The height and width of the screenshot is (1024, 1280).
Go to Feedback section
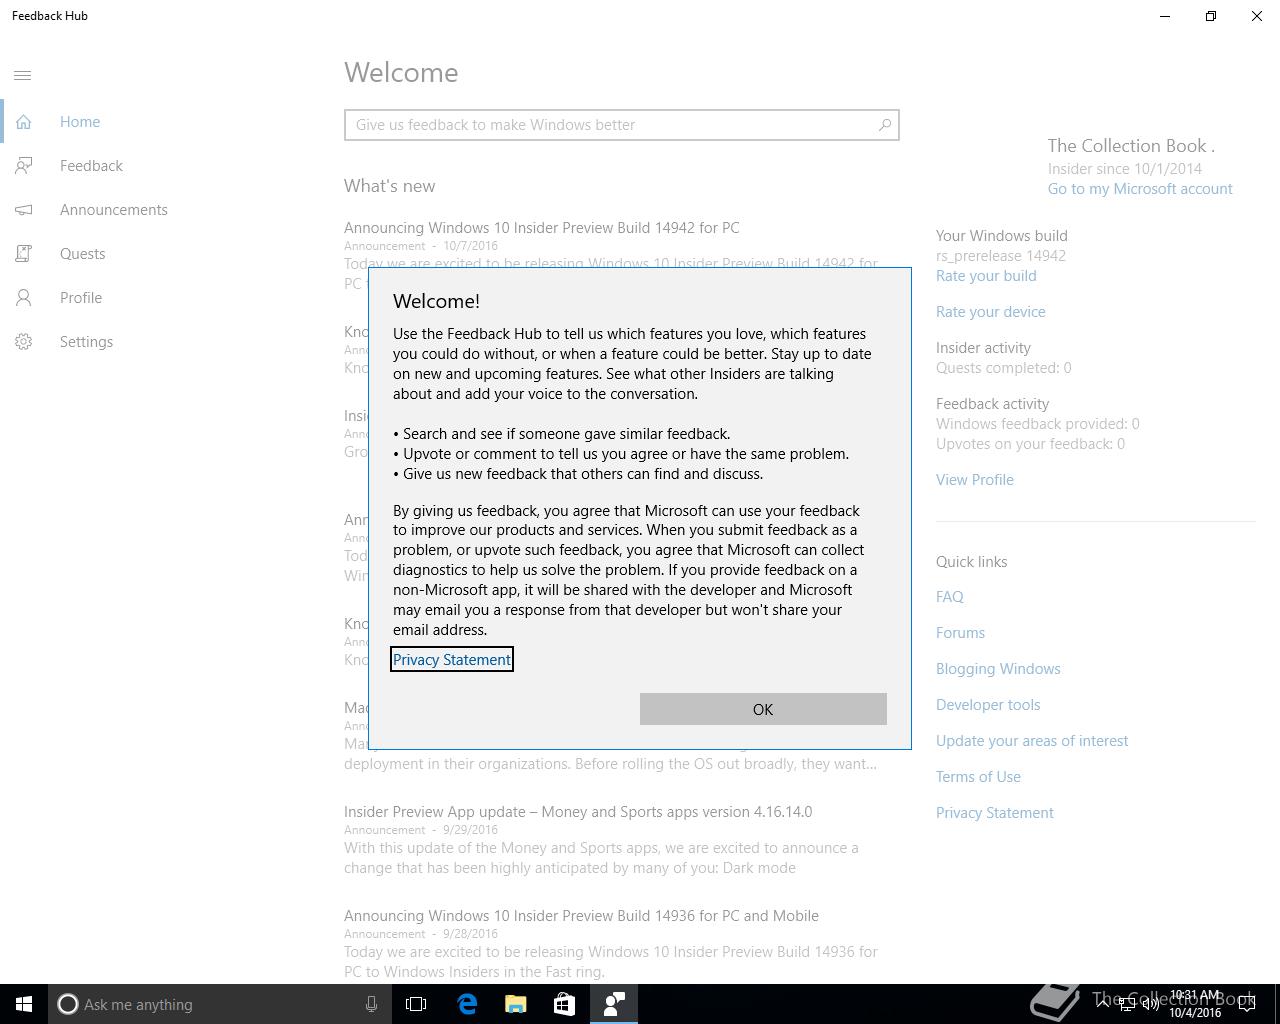[91, 166]
